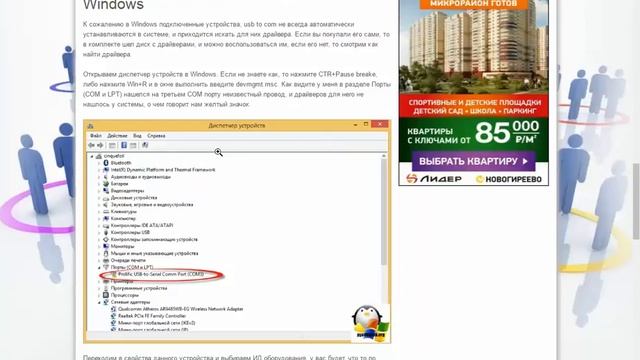Image resolution: width=640 pixels, height=360 pixels.
Task: Click the apartment buildings photo in the ad
Action: (473, 51)
